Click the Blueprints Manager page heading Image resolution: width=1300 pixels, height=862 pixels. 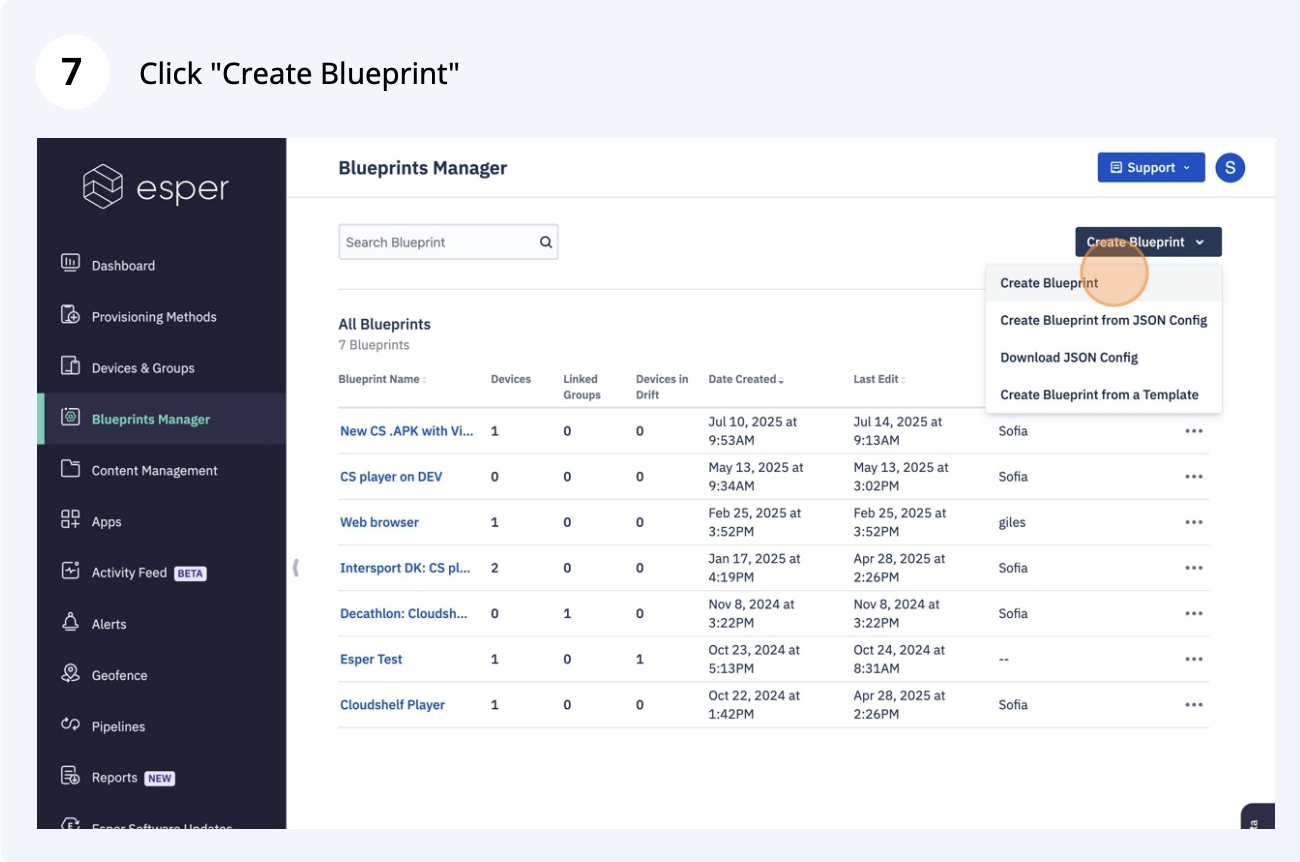(423, 168)
